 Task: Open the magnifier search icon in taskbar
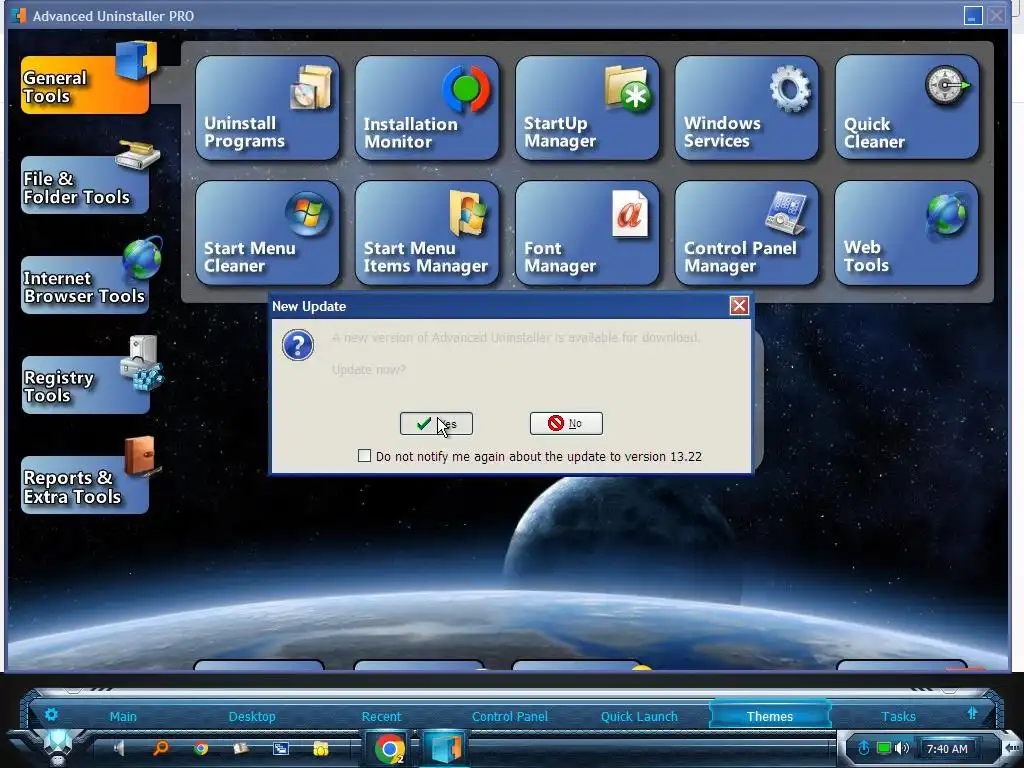click(160, 748)
